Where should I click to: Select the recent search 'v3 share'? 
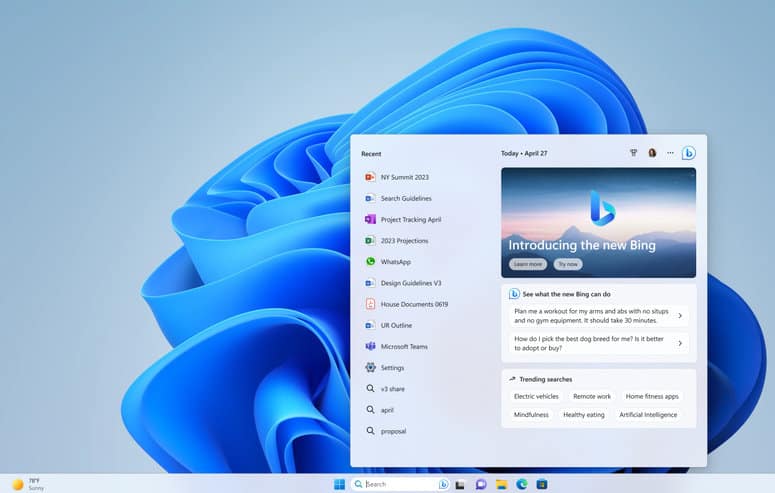392,389
